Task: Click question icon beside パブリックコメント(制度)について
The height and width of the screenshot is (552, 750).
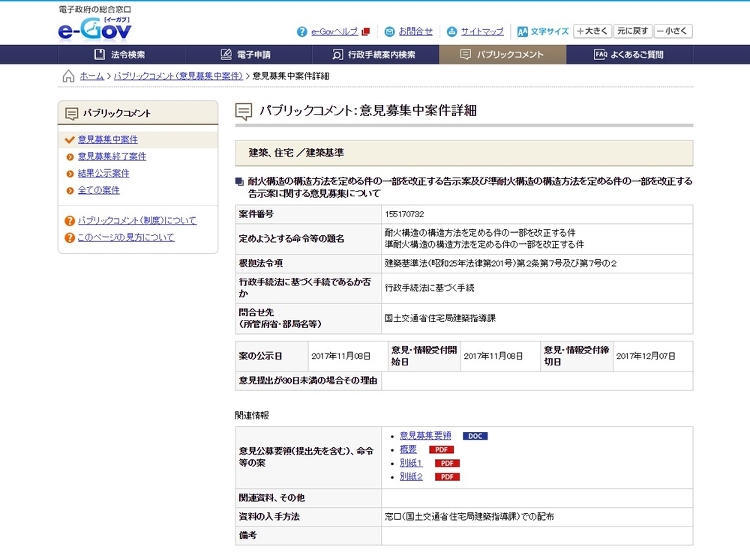Action: click(70, 221)
